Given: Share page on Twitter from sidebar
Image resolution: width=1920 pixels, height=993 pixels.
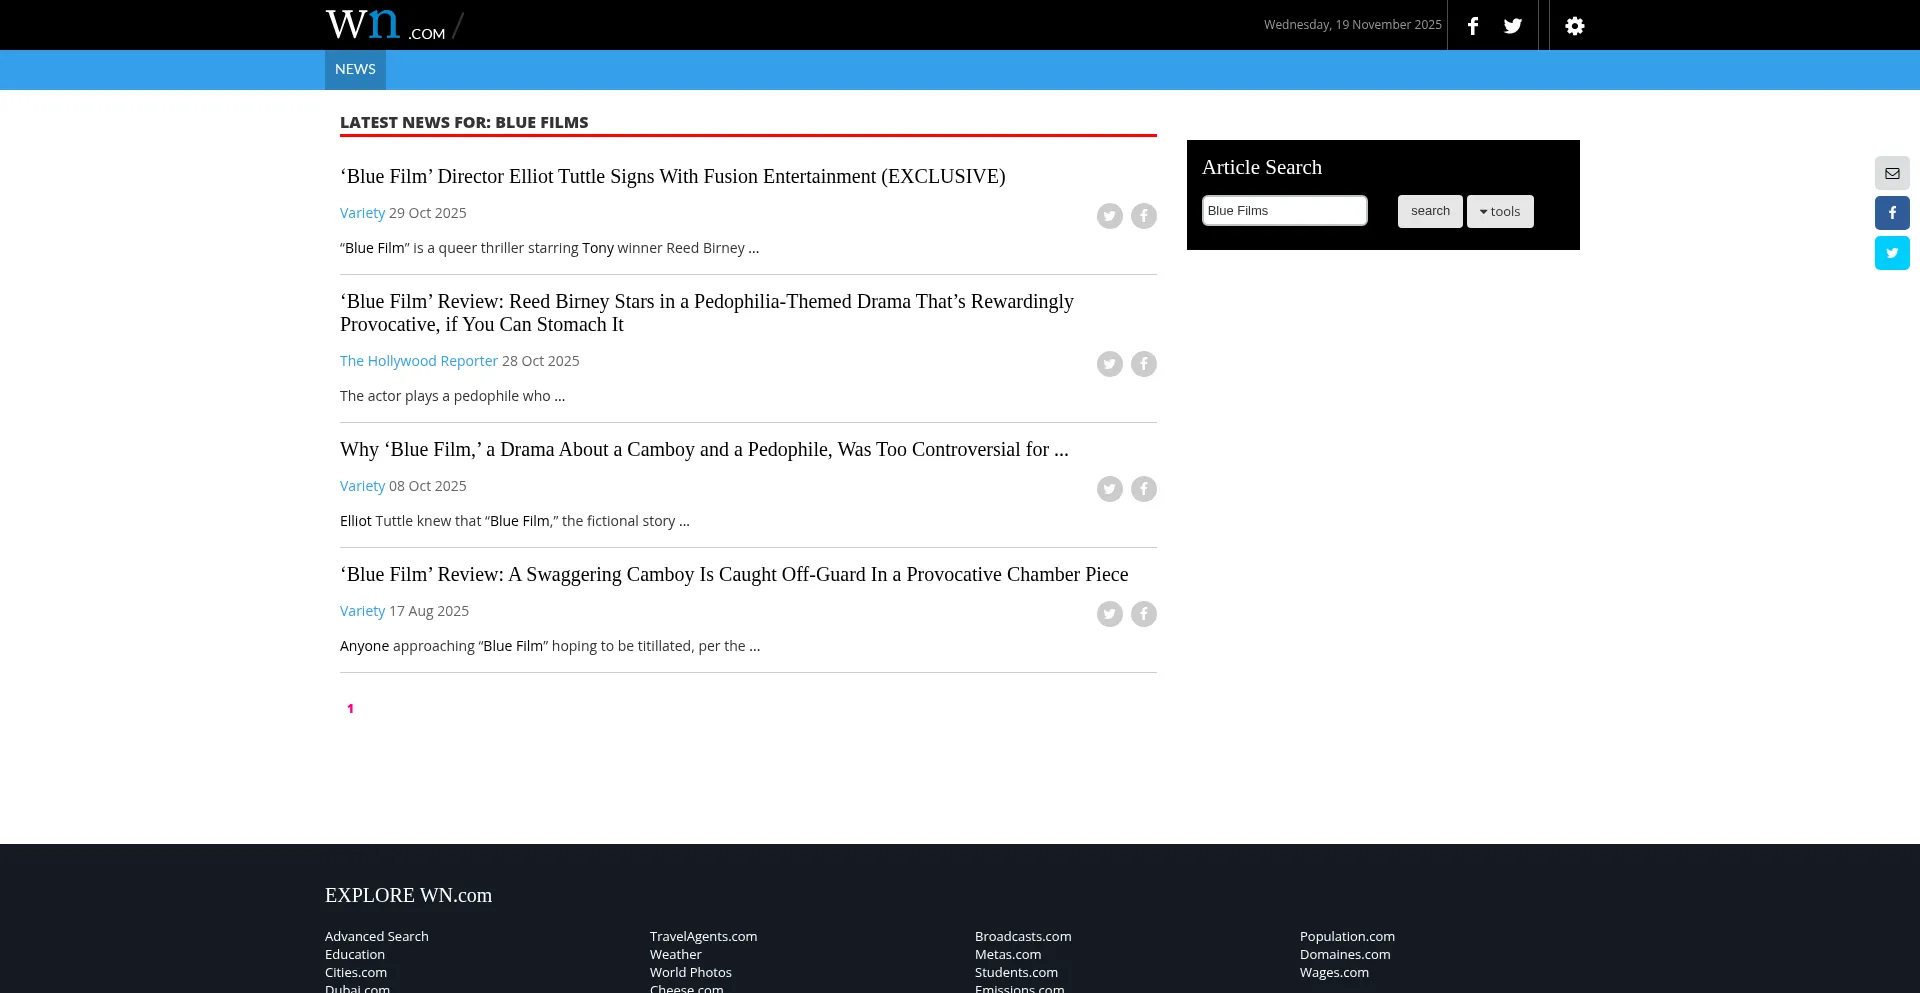Looking at the screenshot, I should coord(1891,253).
